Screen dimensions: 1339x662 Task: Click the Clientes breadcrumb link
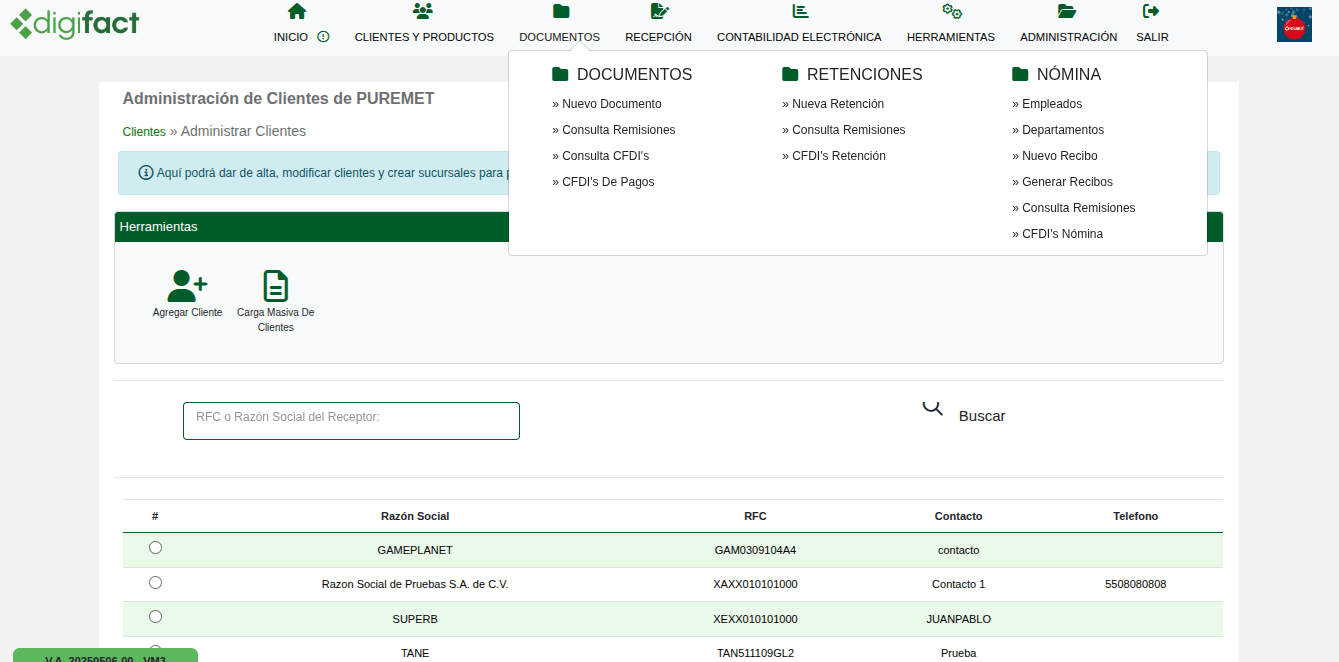[x=144, y=132]
